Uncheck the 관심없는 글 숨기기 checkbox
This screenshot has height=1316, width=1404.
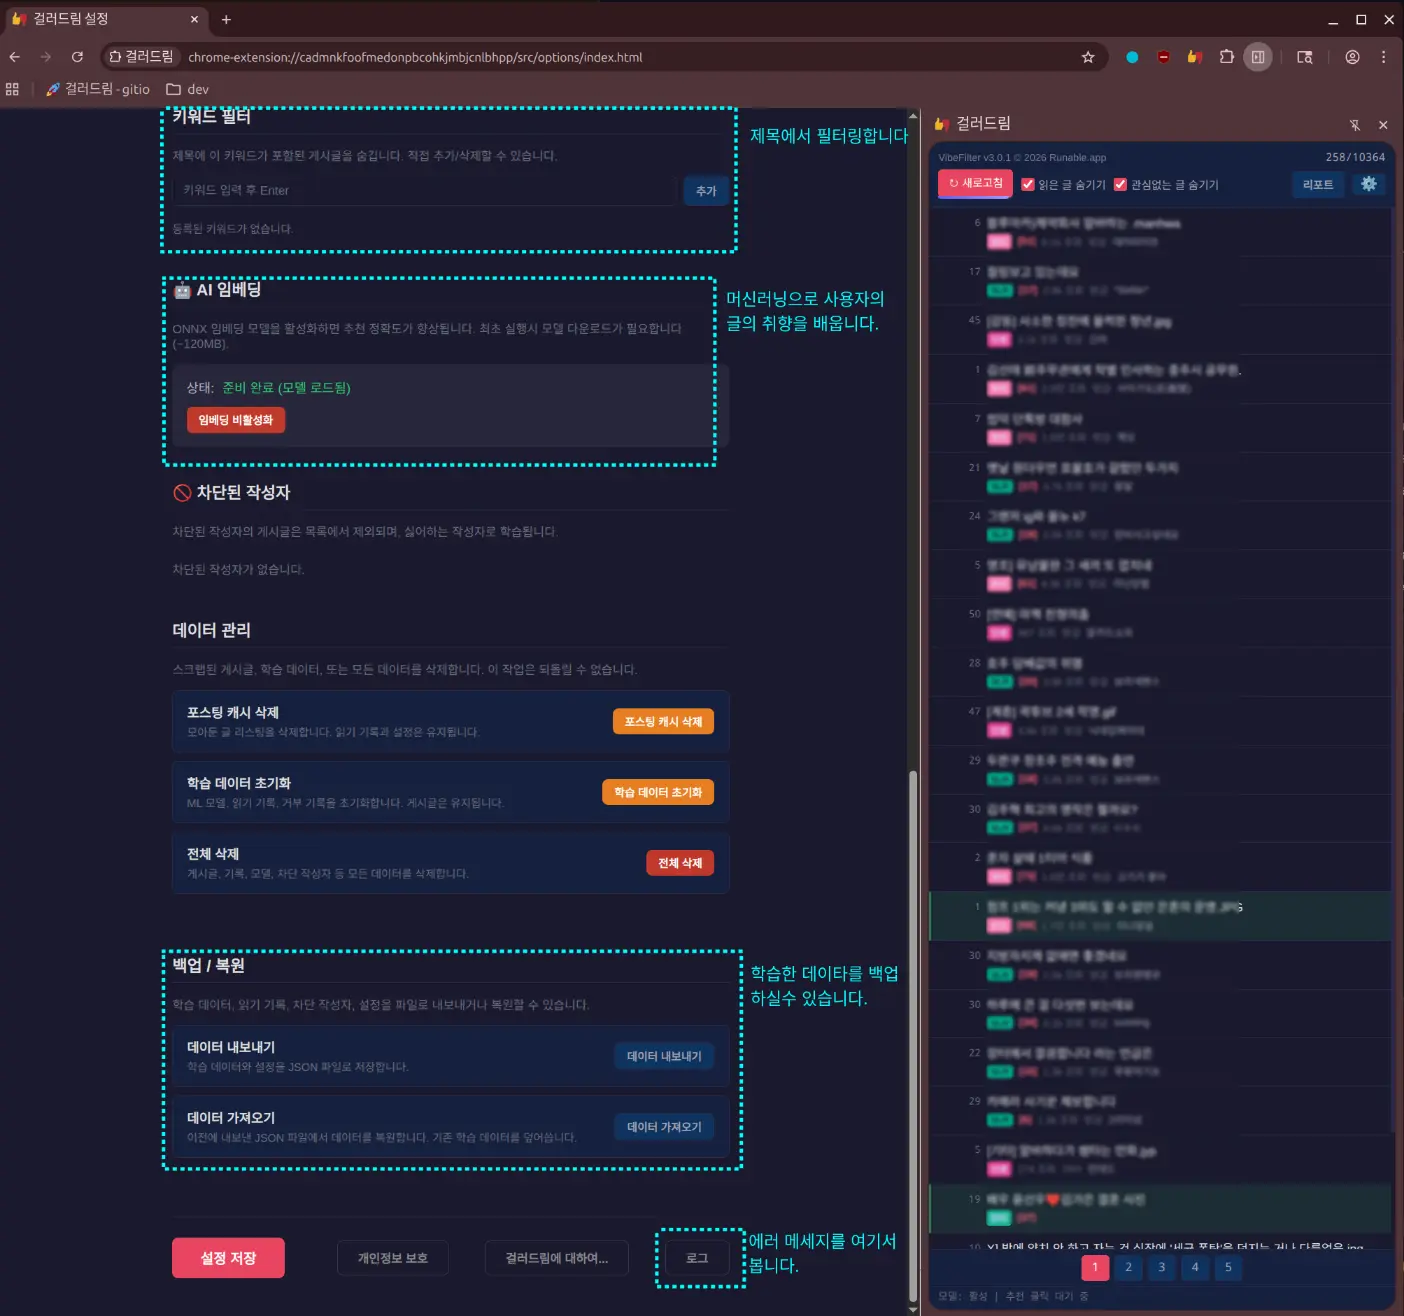1120,185
